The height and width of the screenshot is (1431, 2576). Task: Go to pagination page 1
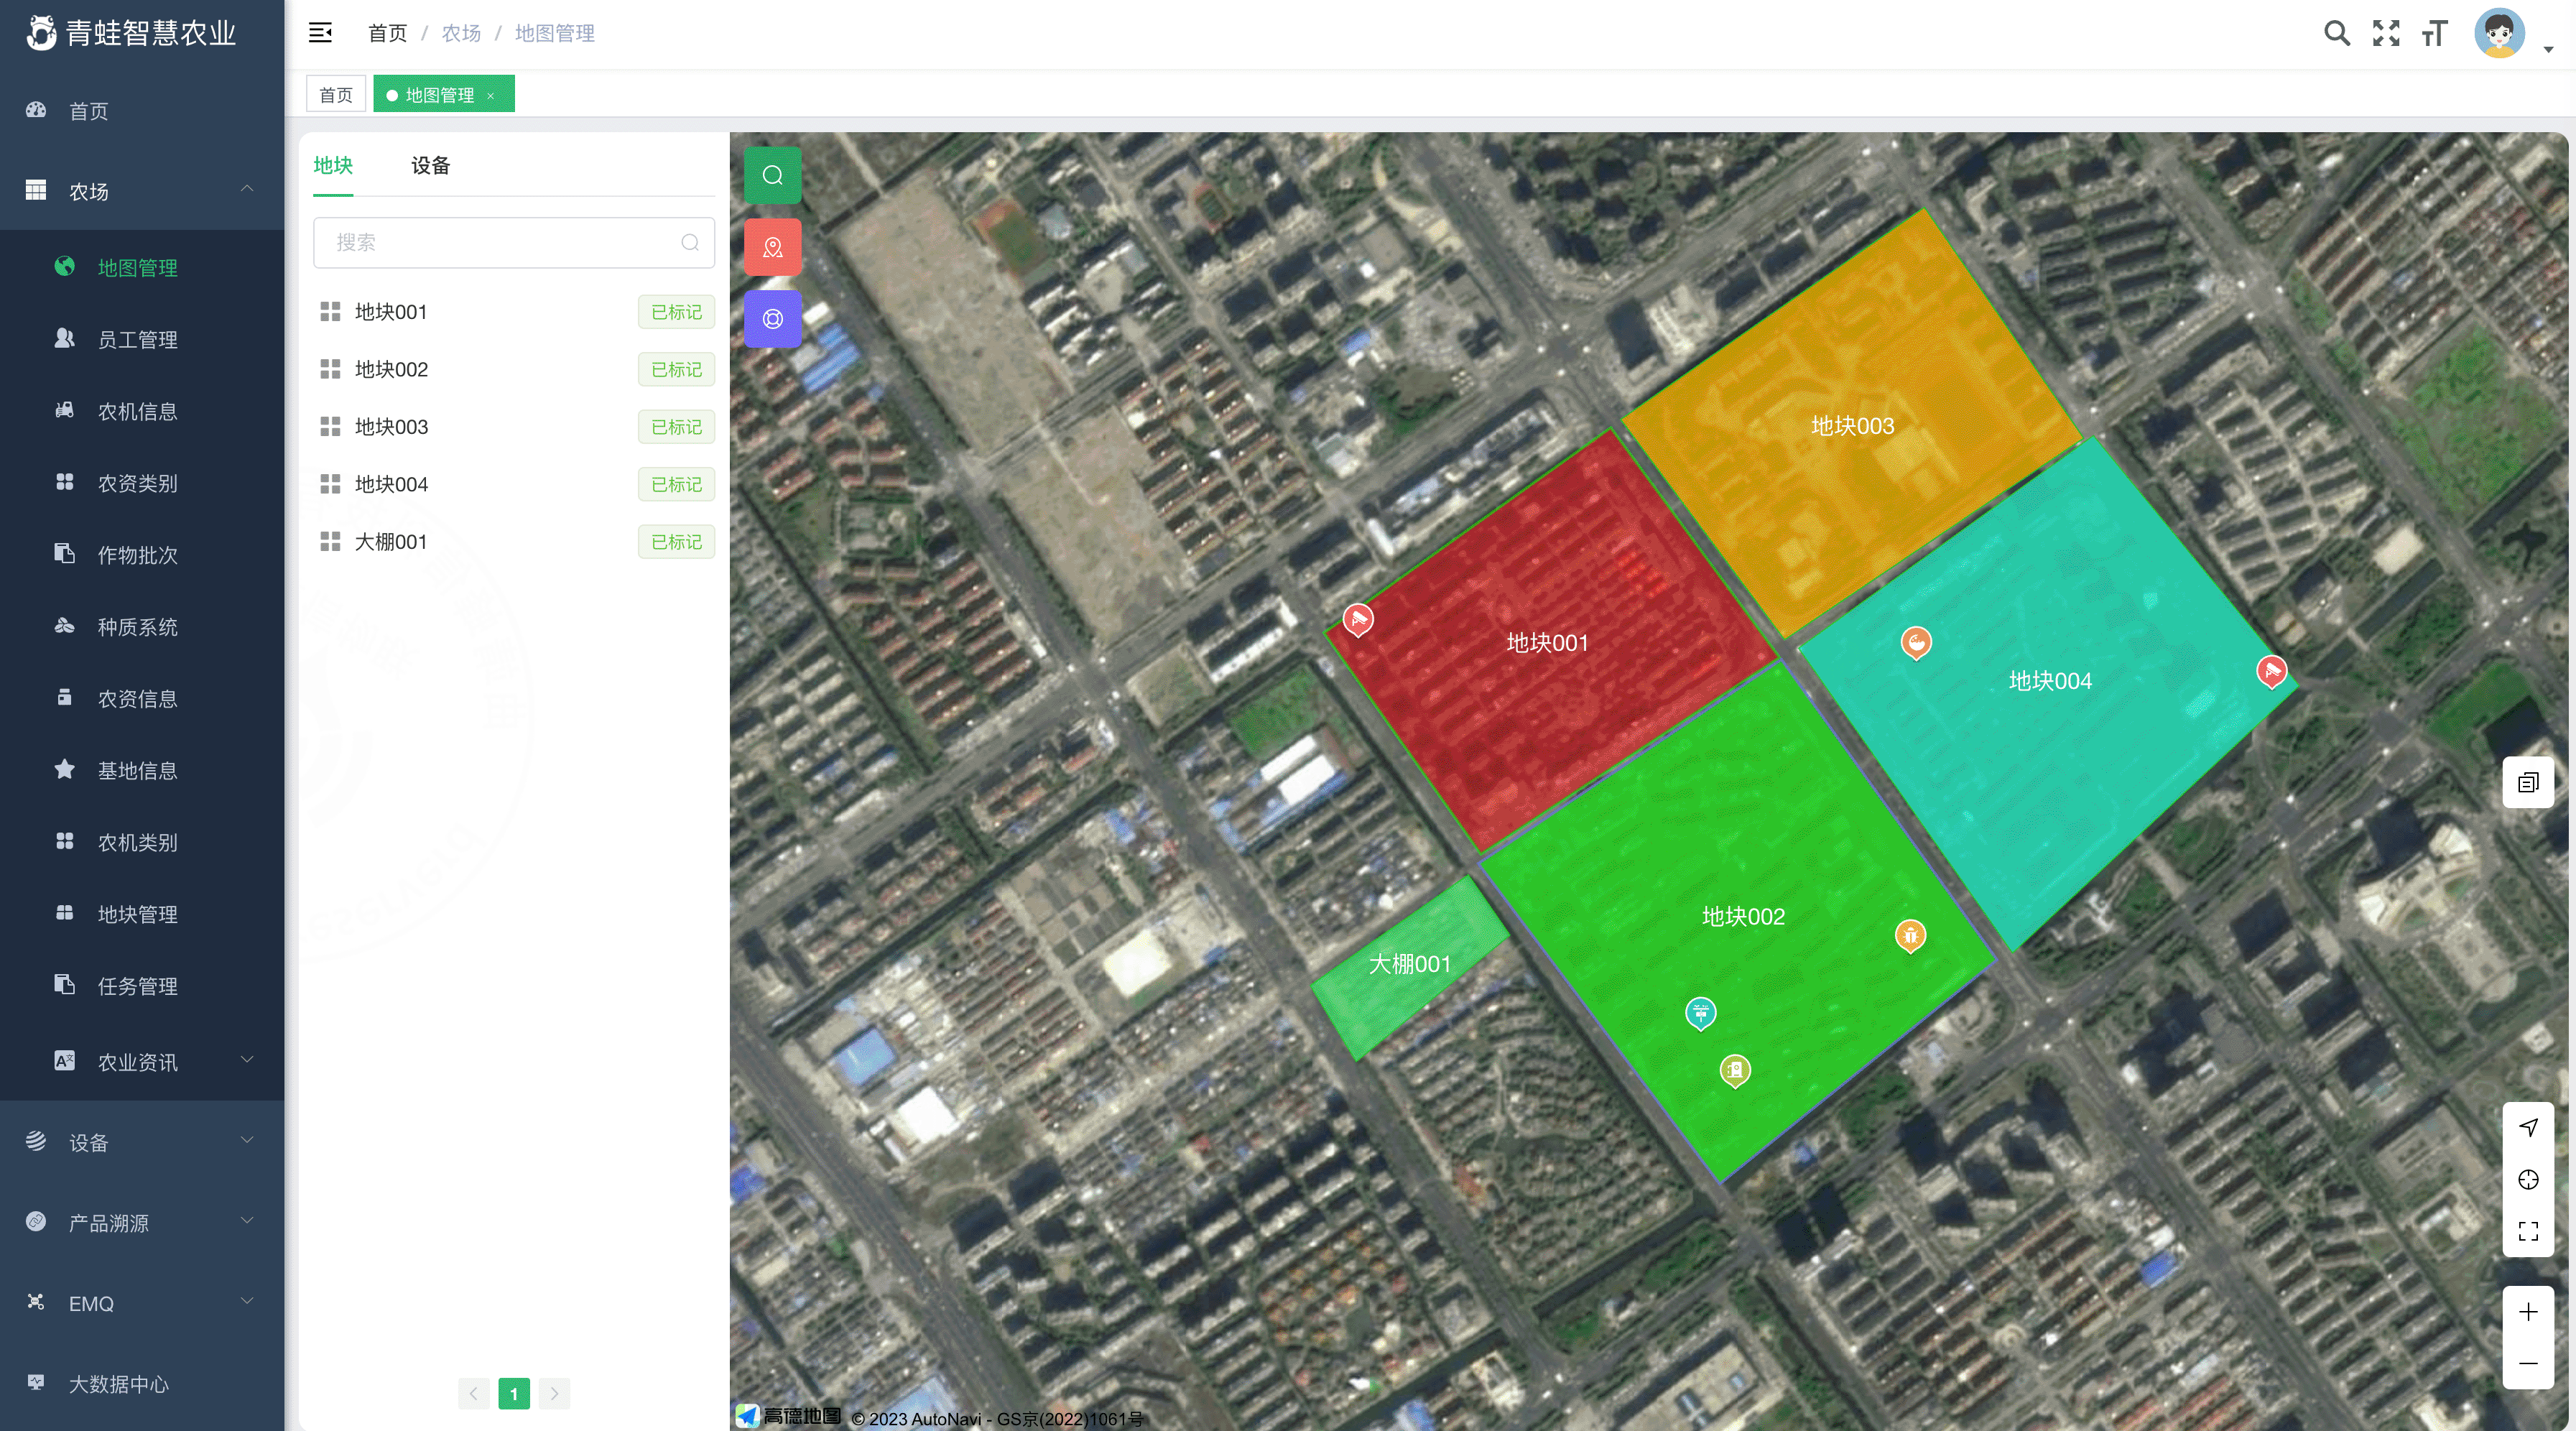[514, 1393]
